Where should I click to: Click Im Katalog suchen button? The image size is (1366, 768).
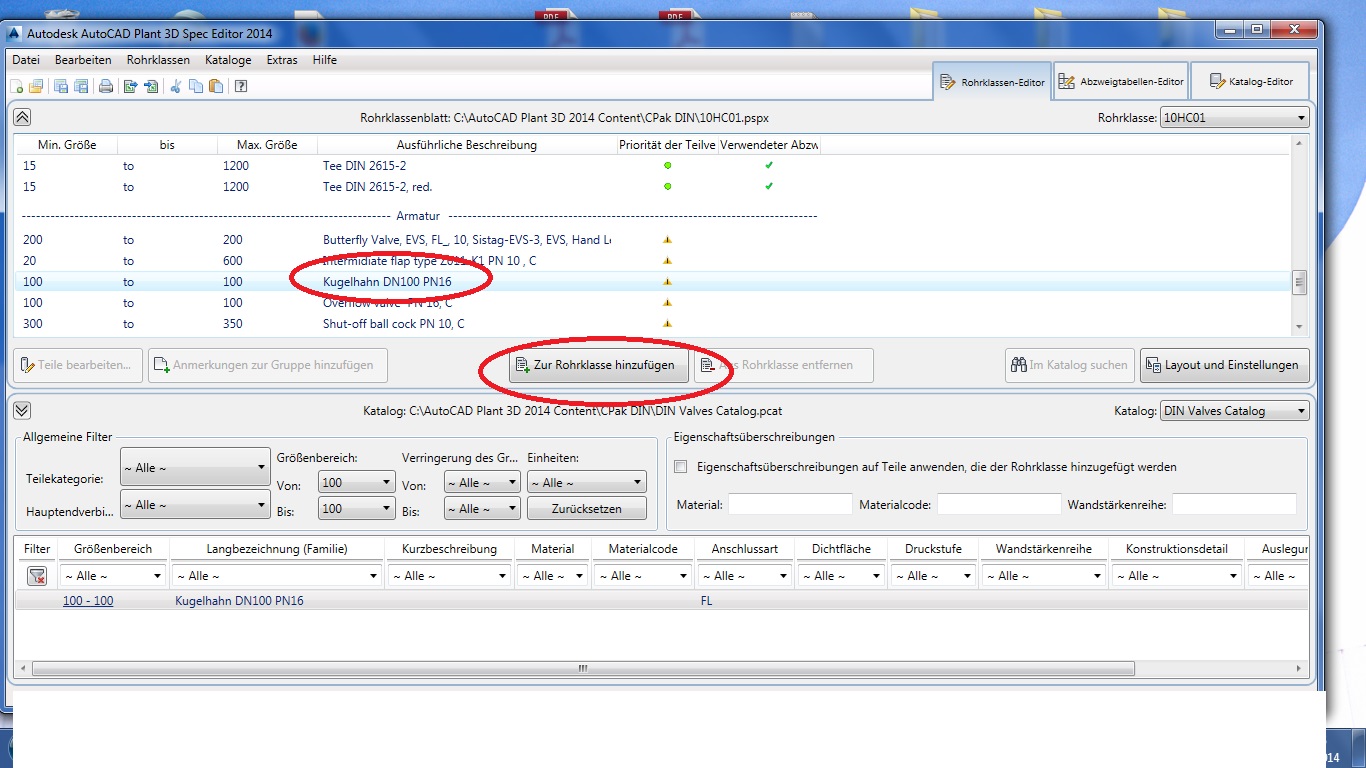[x=1069, y=365]
